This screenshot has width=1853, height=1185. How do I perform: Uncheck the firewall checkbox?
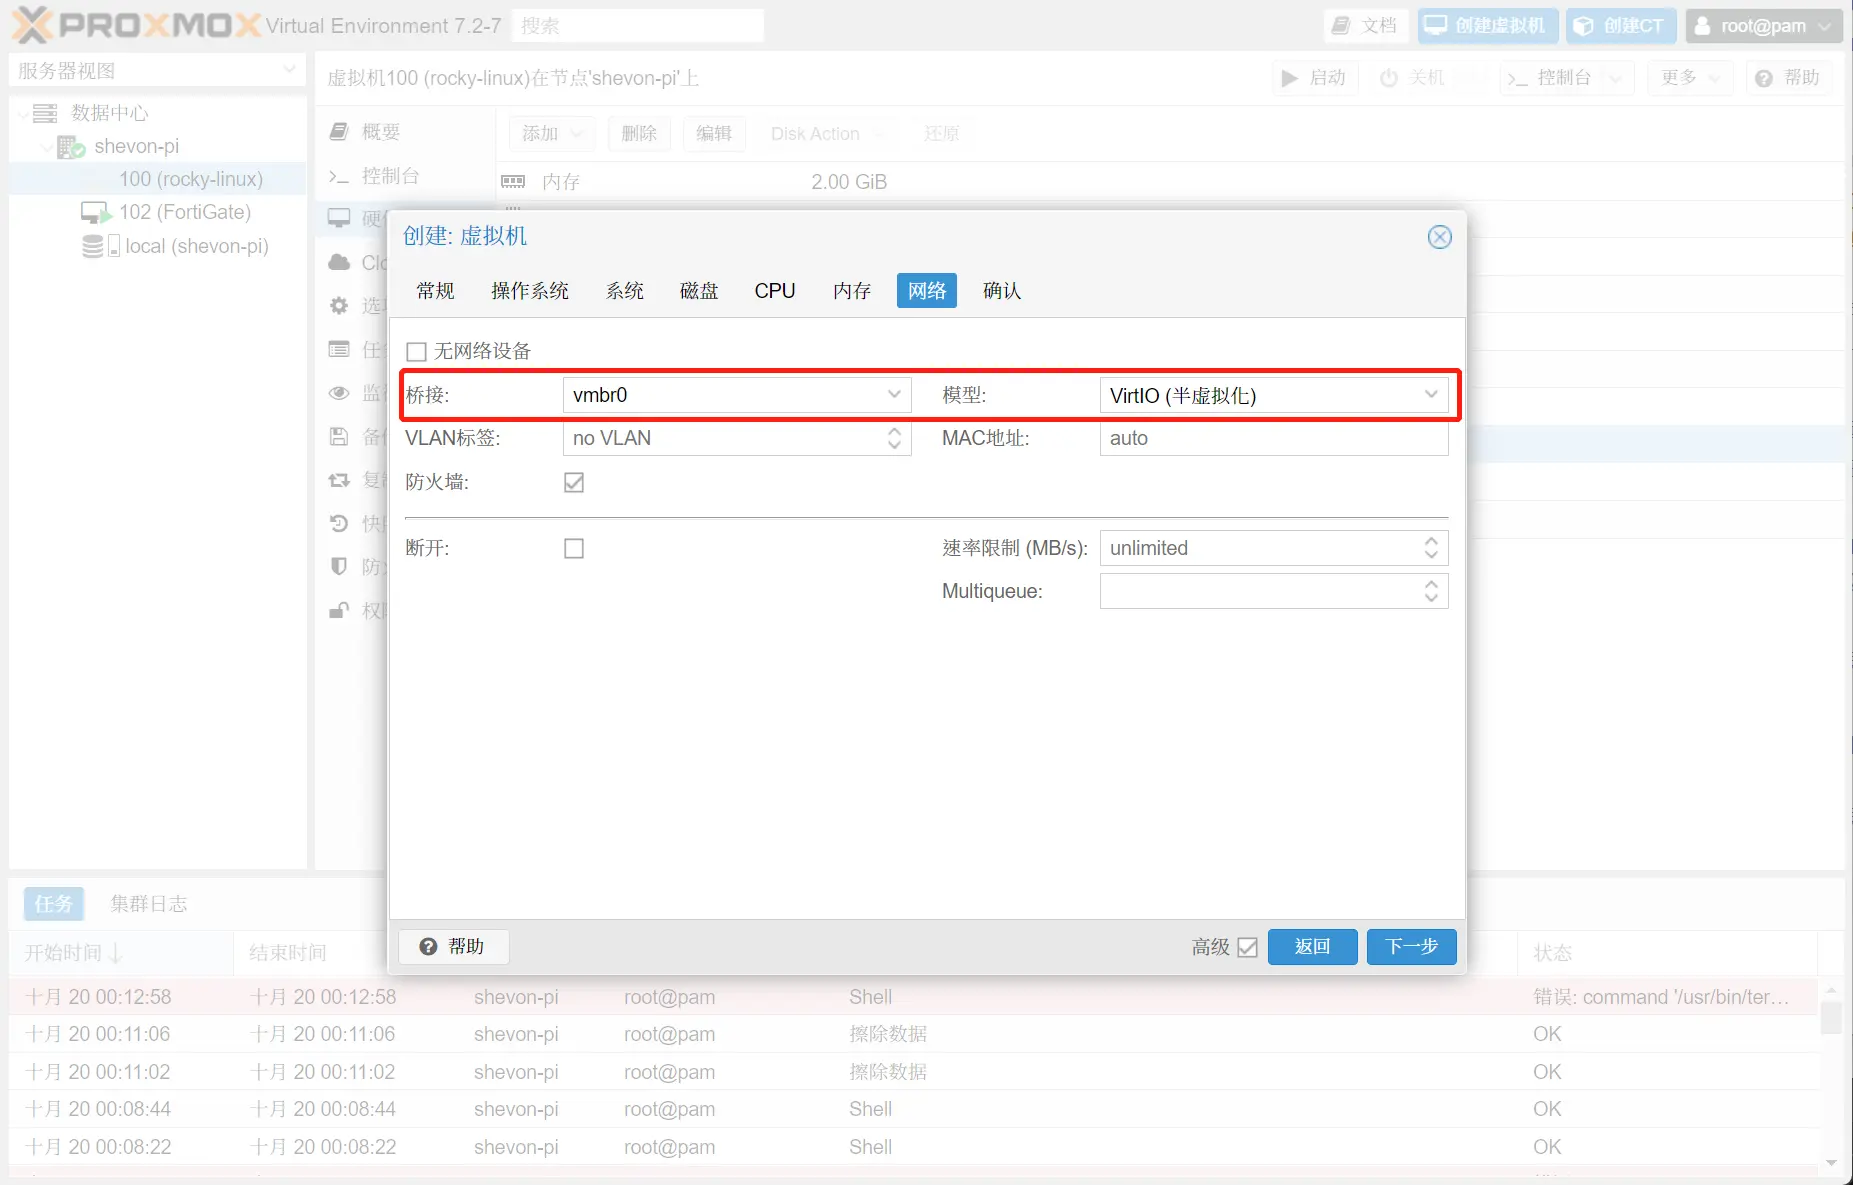[x=573, y=482]
